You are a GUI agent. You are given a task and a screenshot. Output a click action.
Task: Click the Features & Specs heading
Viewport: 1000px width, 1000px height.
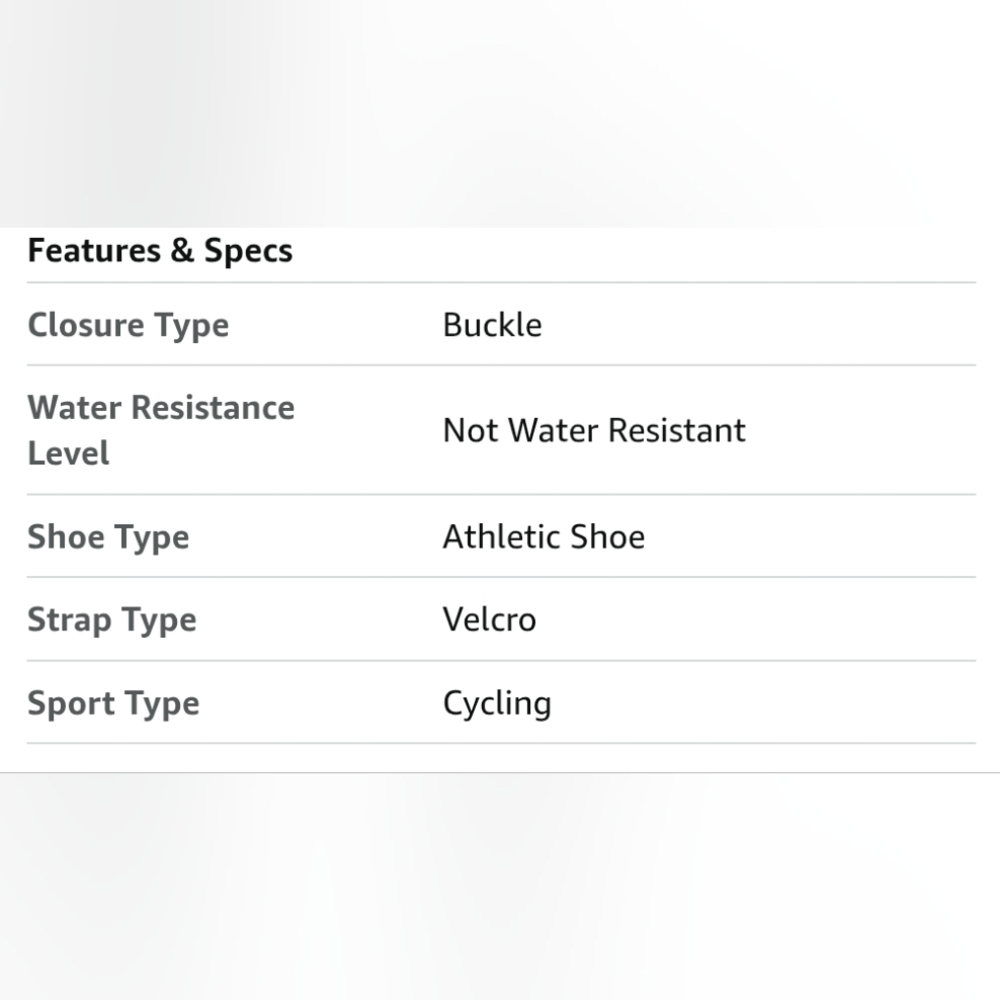click(x=160, y=251)
